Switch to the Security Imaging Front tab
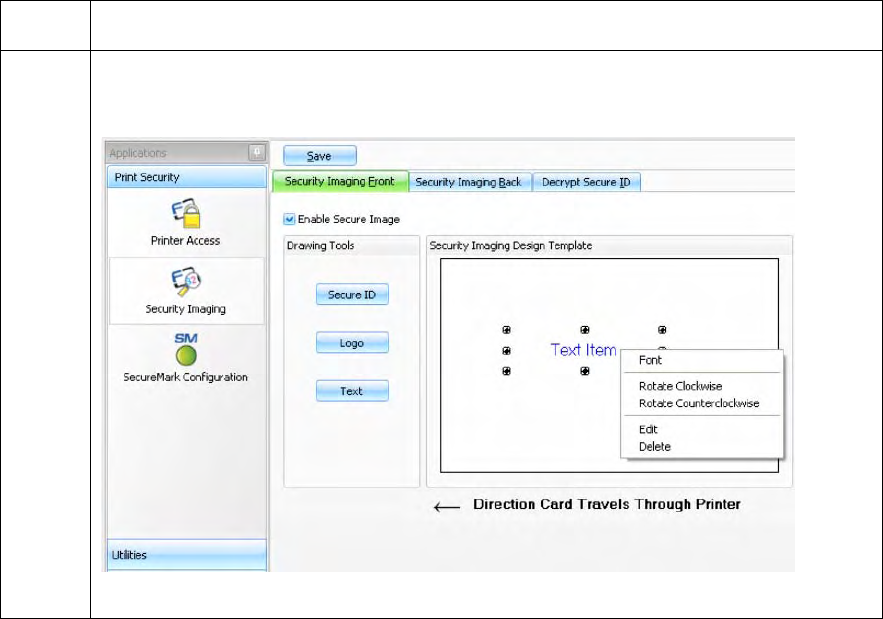The width and height of the screenshot is (883, 619). tap(340, 181)
